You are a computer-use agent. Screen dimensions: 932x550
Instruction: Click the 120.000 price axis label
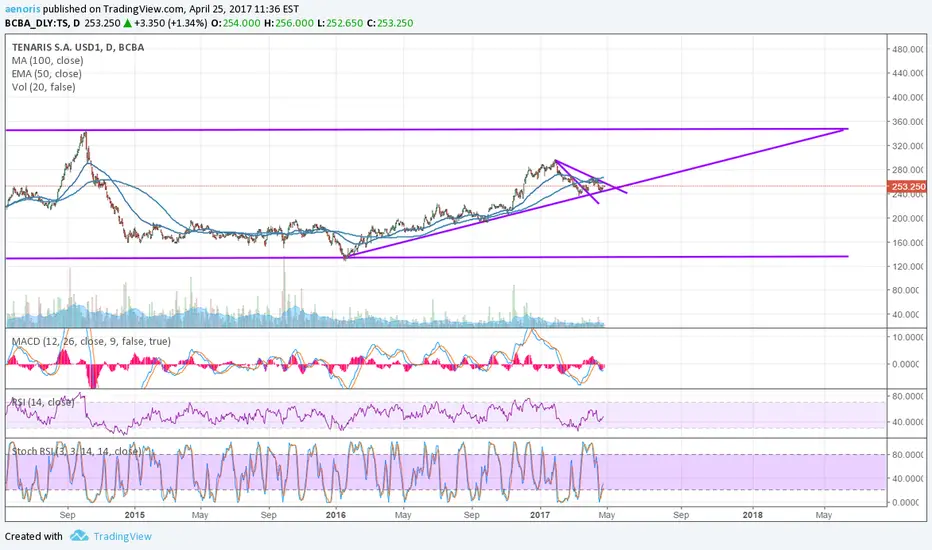pyautogui.click(x=908, y=266)
